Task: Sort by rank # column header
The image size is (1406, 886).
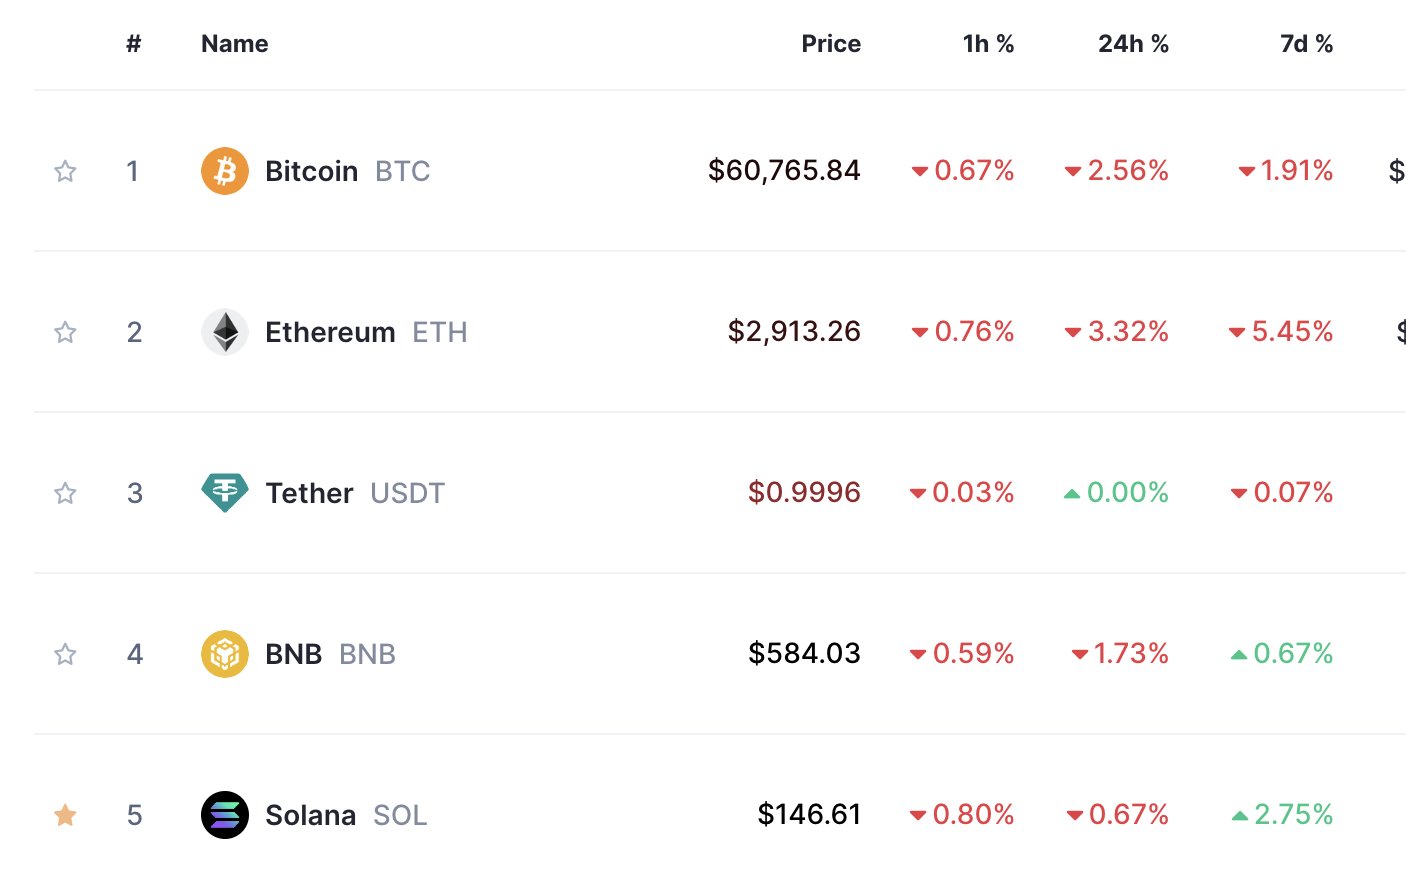Action: tap(134, 44)
